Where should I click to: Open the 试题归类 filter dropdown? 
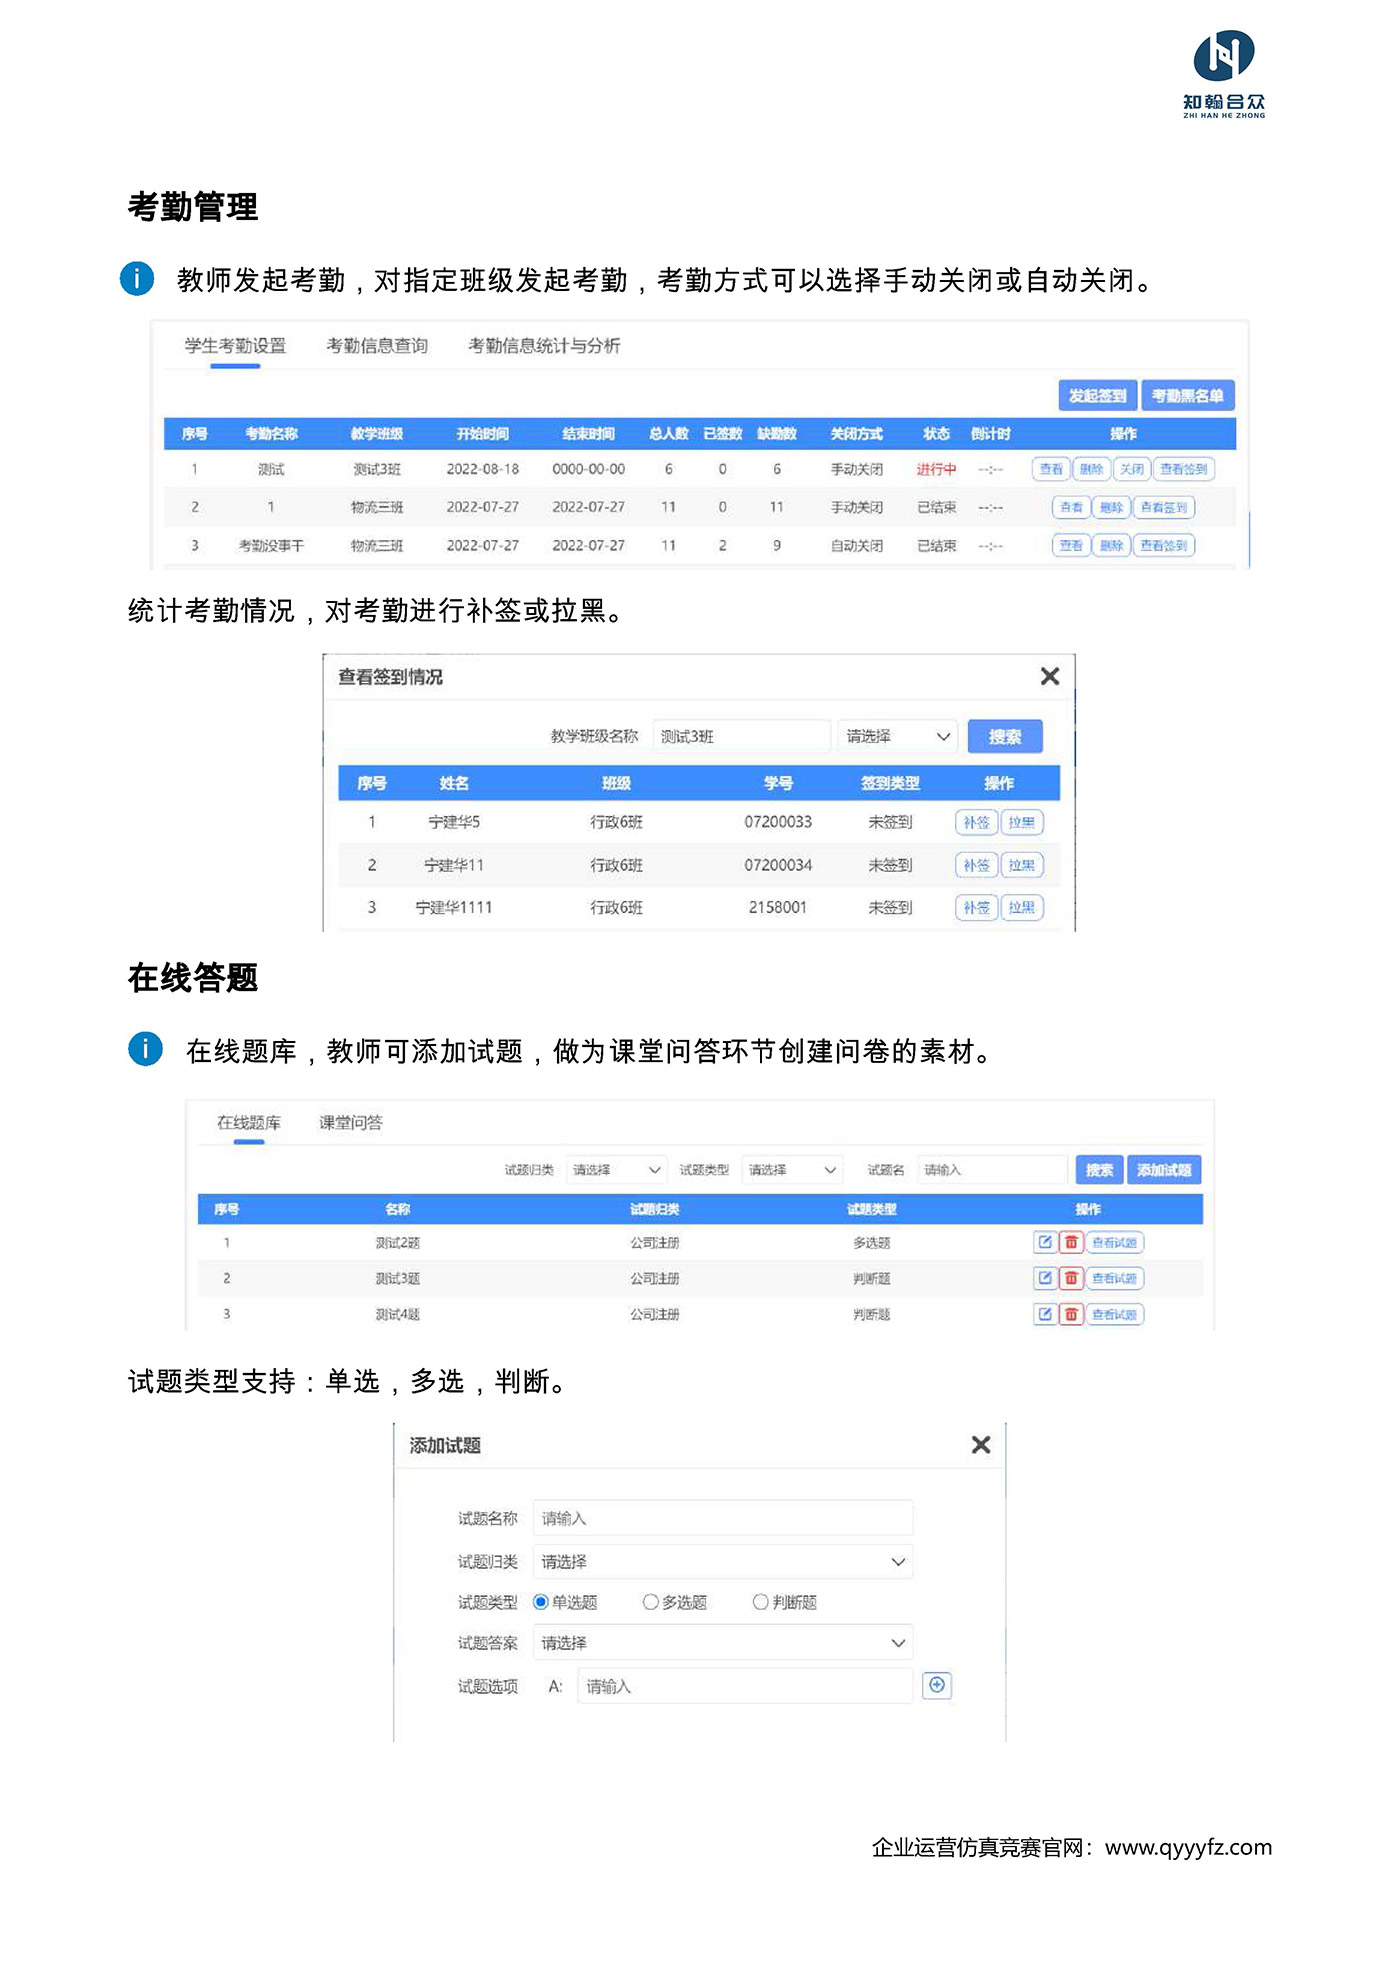[615, 1170]
